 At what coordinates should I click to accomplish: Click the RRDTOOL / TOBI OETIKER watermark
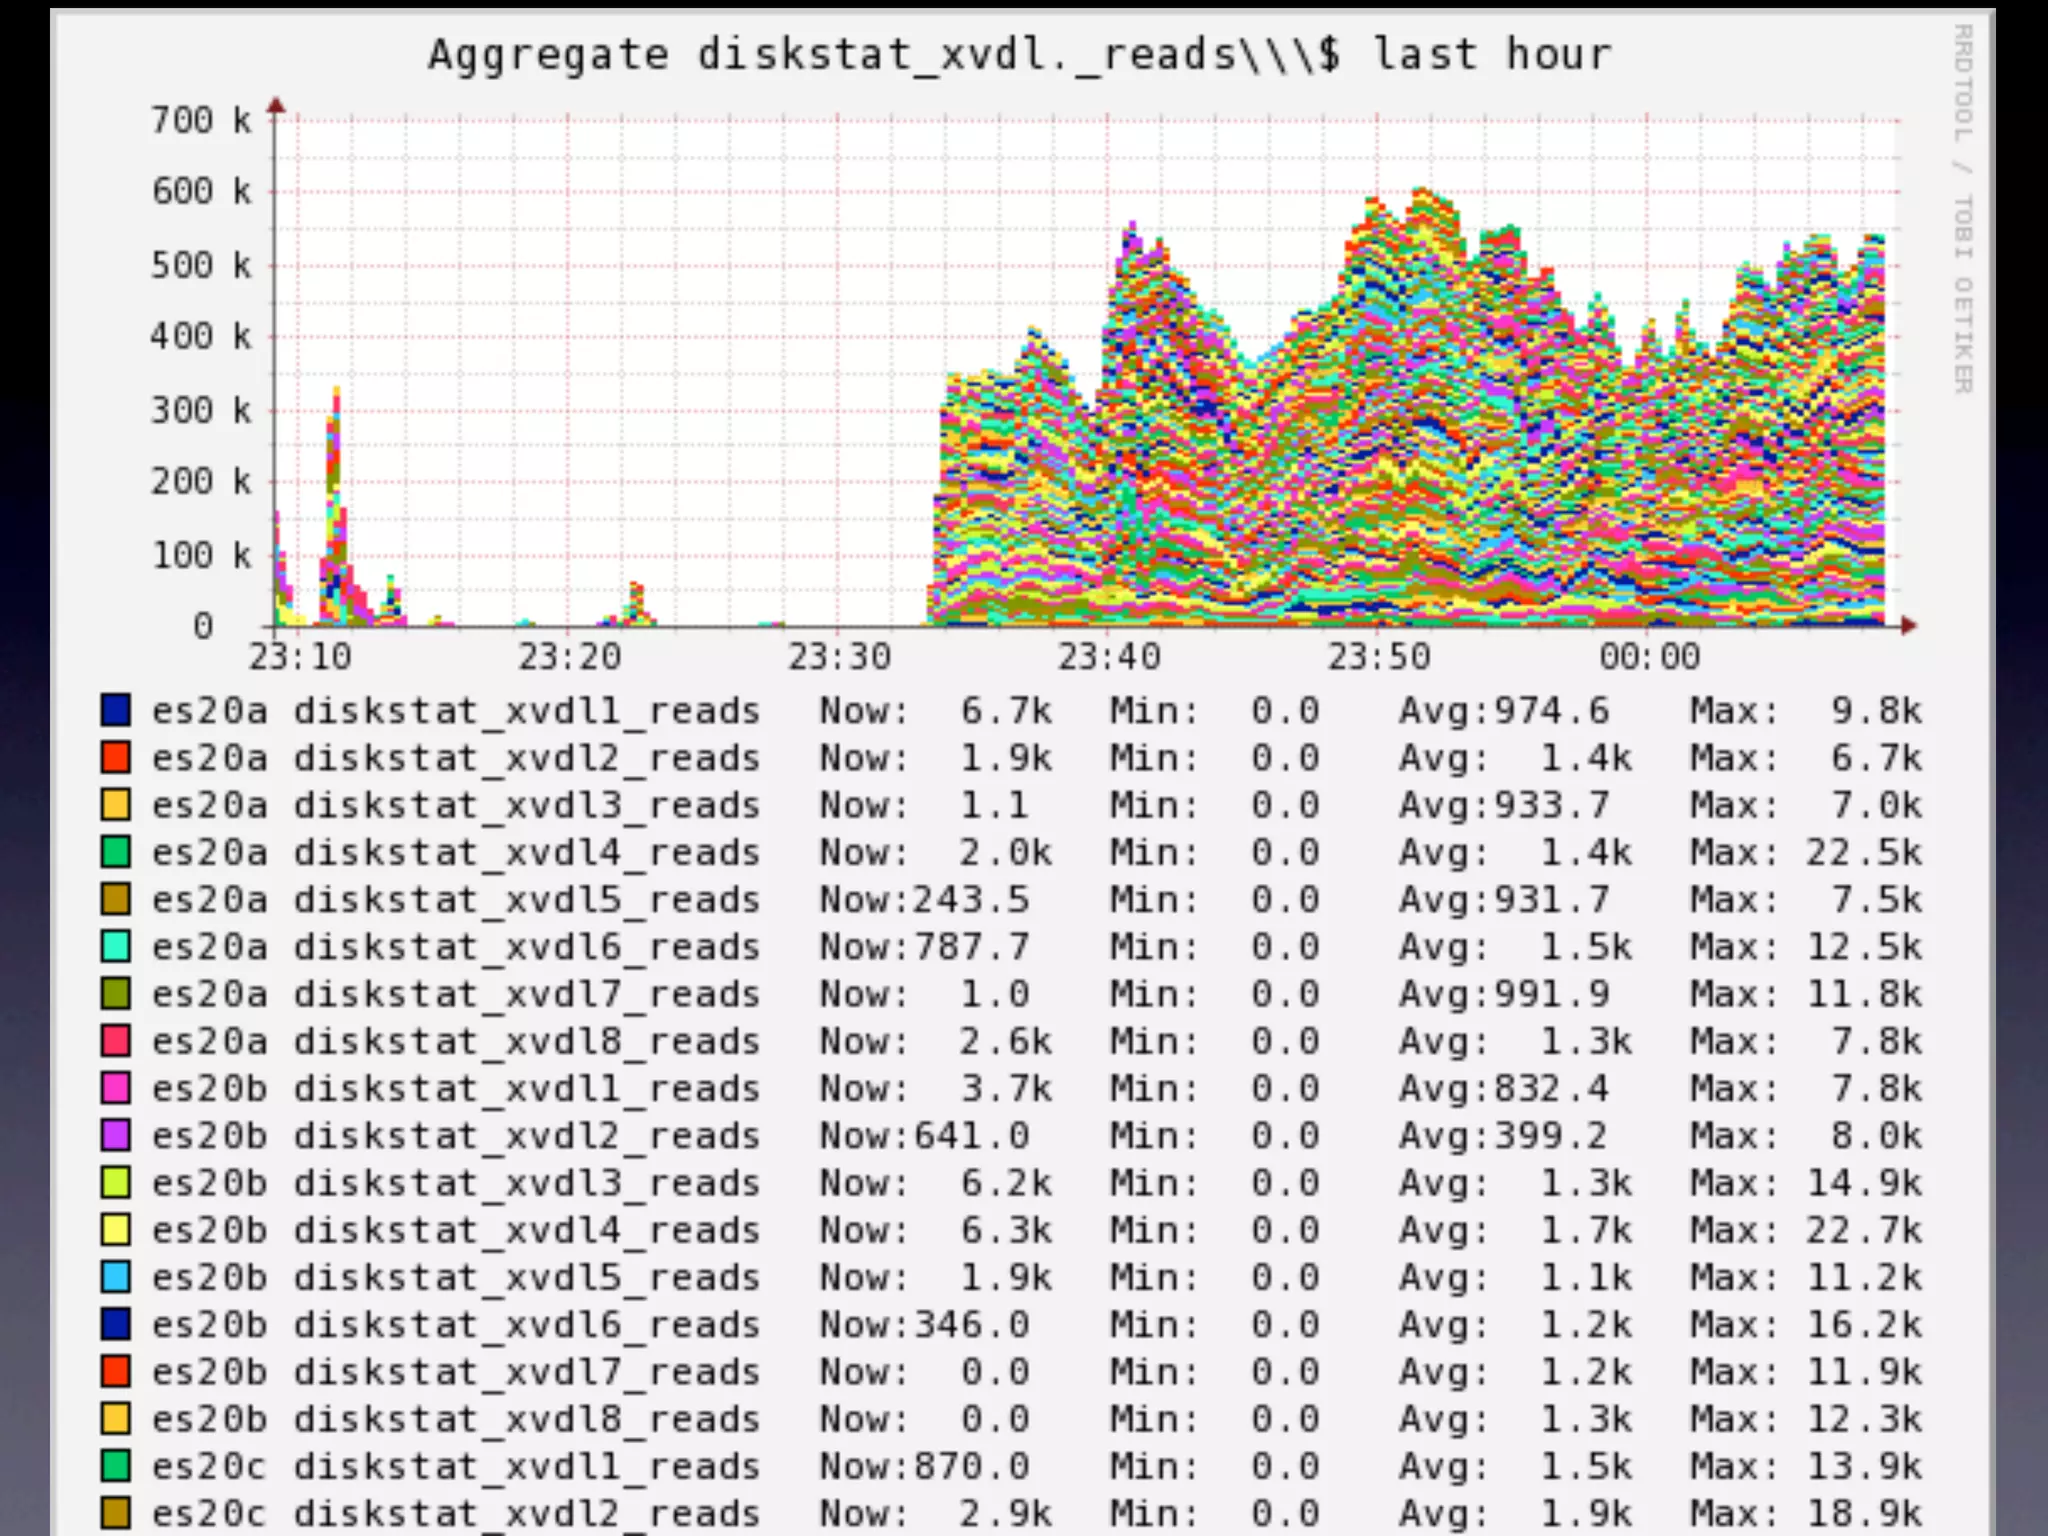point(1963,208)
